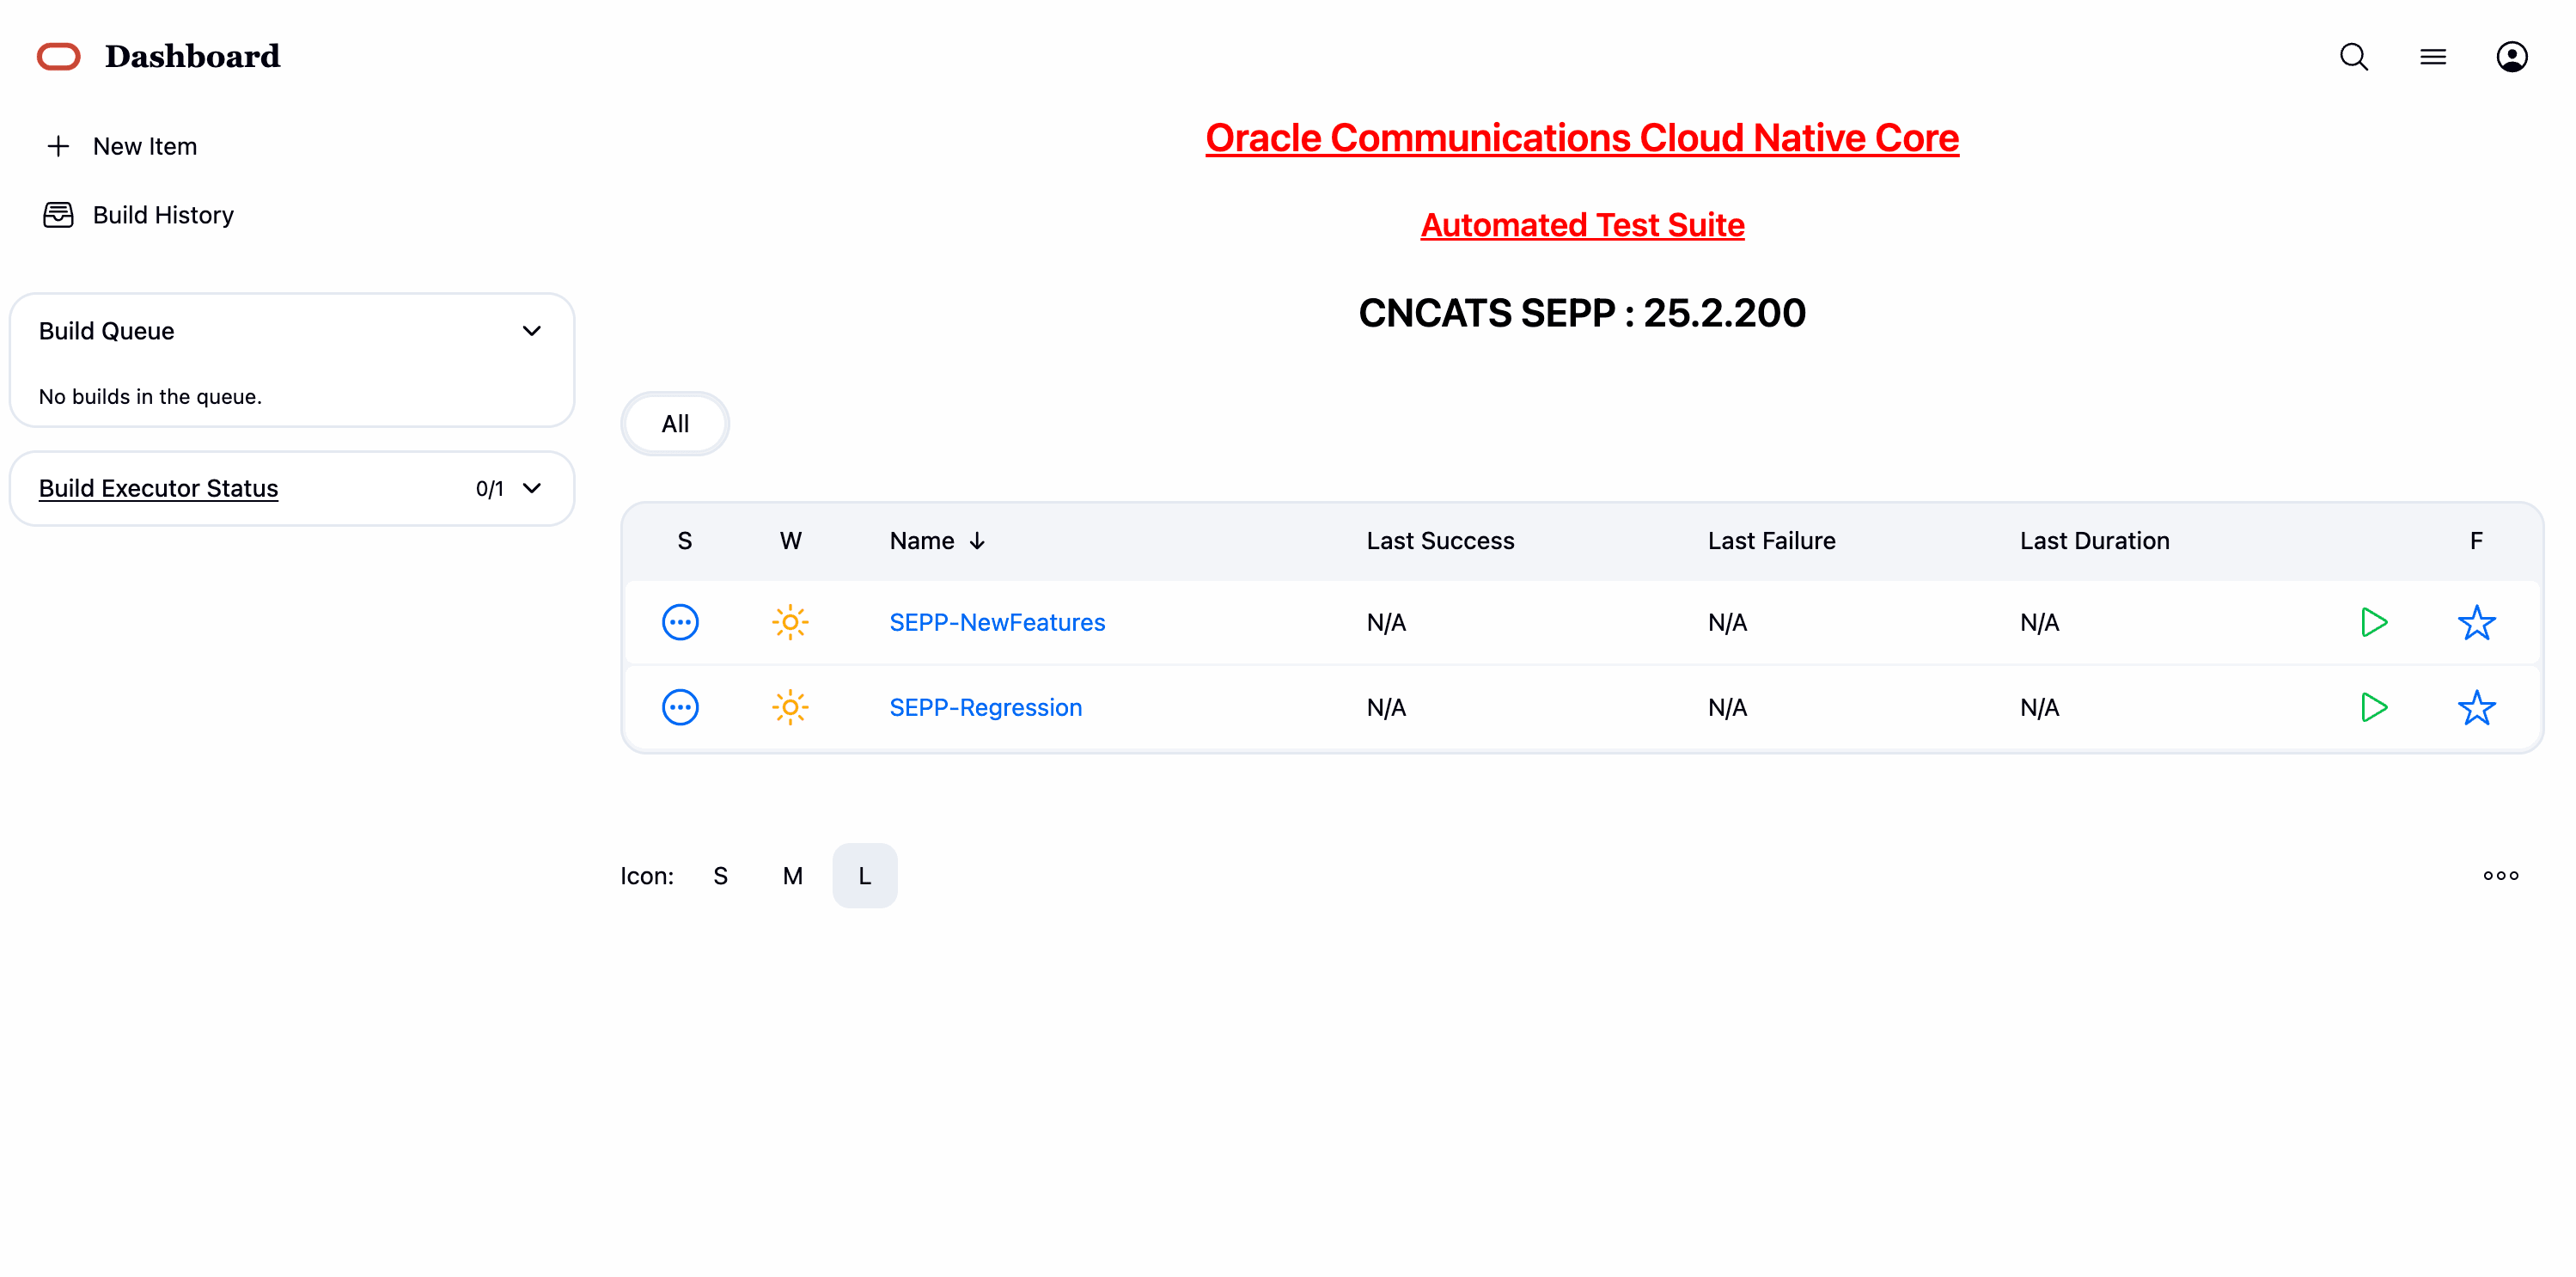Image resolution: width=2576 pixels, height=1277 pixels.
Task: Open the hamburger menu icon
Action: [2432, 57]
